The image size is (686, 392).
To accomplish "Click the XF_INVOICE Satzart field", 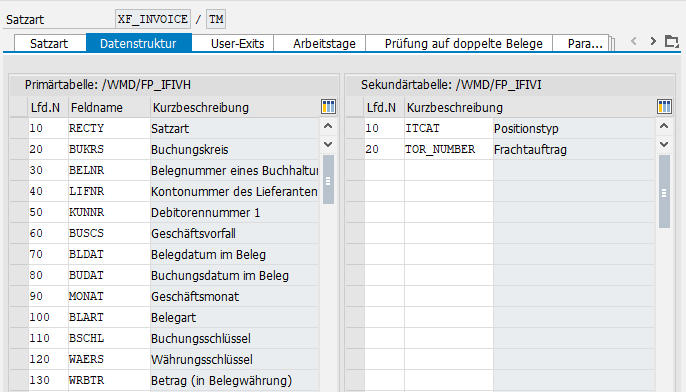I will 153,19.
